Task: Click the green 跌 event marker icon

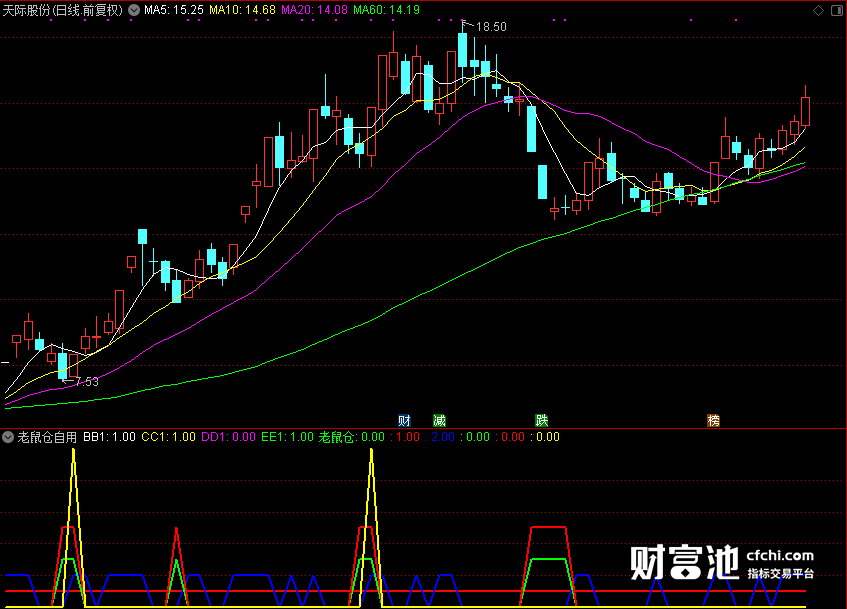Action: (541, 420)
